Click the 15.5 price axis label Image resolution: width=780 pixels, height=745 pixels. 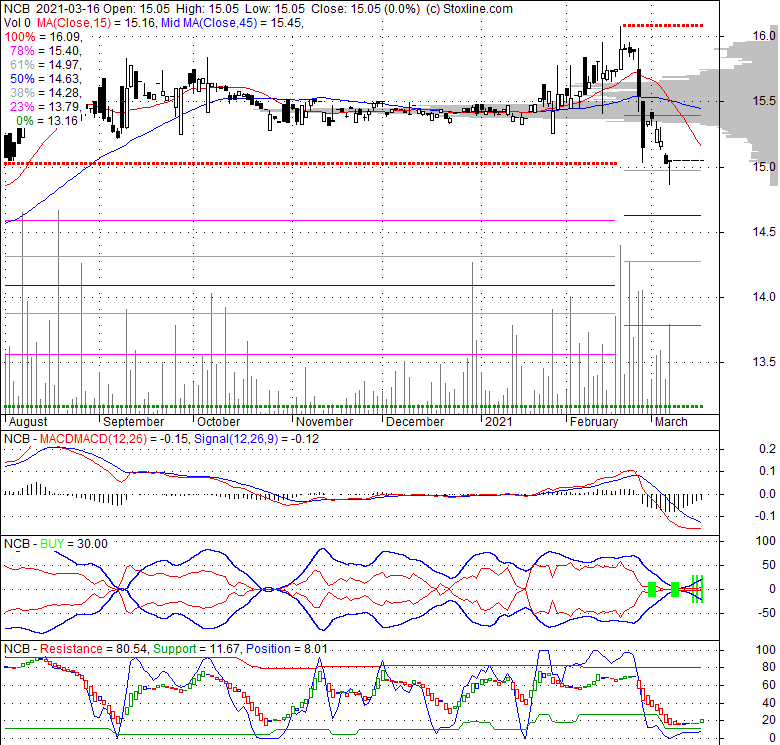[764, 101]
